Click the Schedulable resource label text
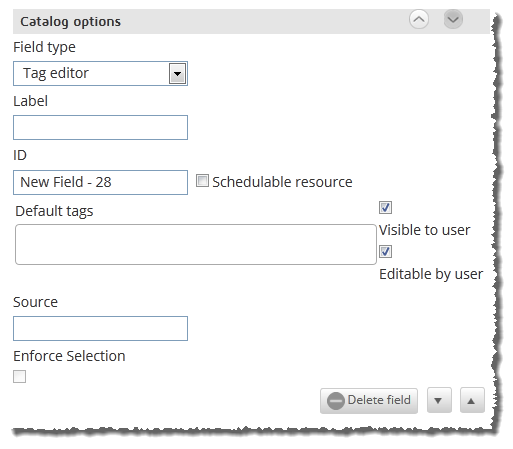 [282, 182]
